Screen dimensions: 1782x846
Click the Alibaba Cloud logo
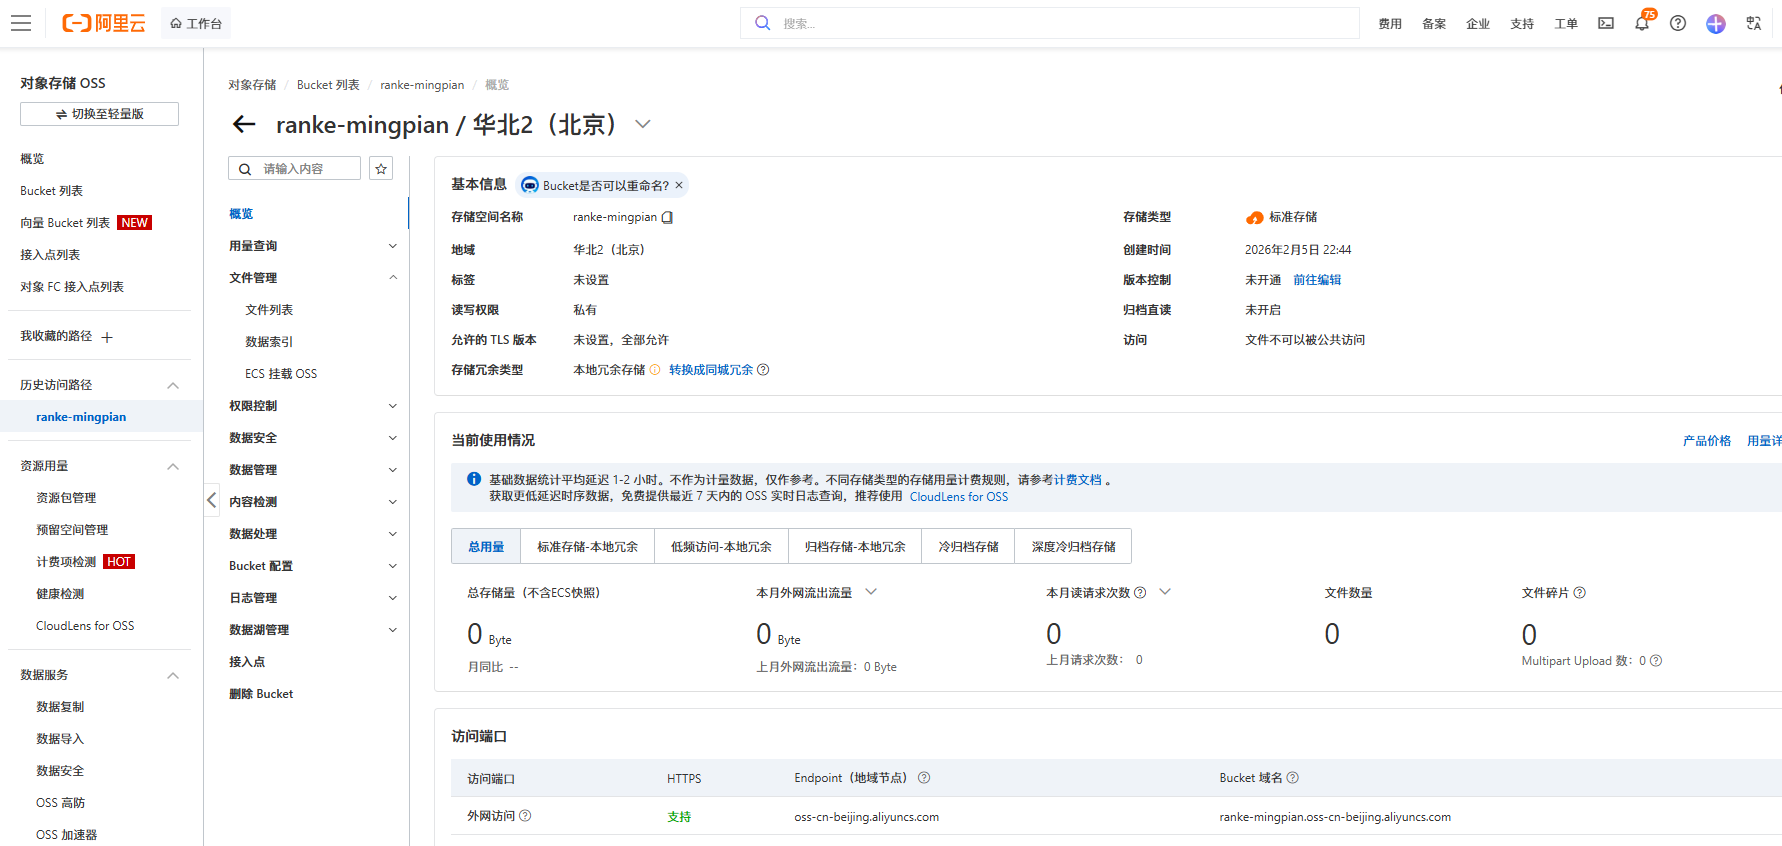(x=104, y=23)
